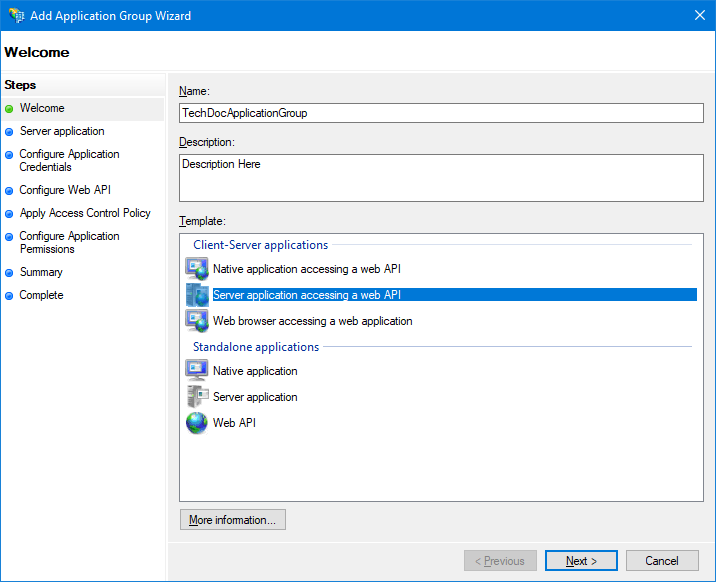The image size is (716, 582).
Task: Click the disabled Previous button
Action: (500, 561)
